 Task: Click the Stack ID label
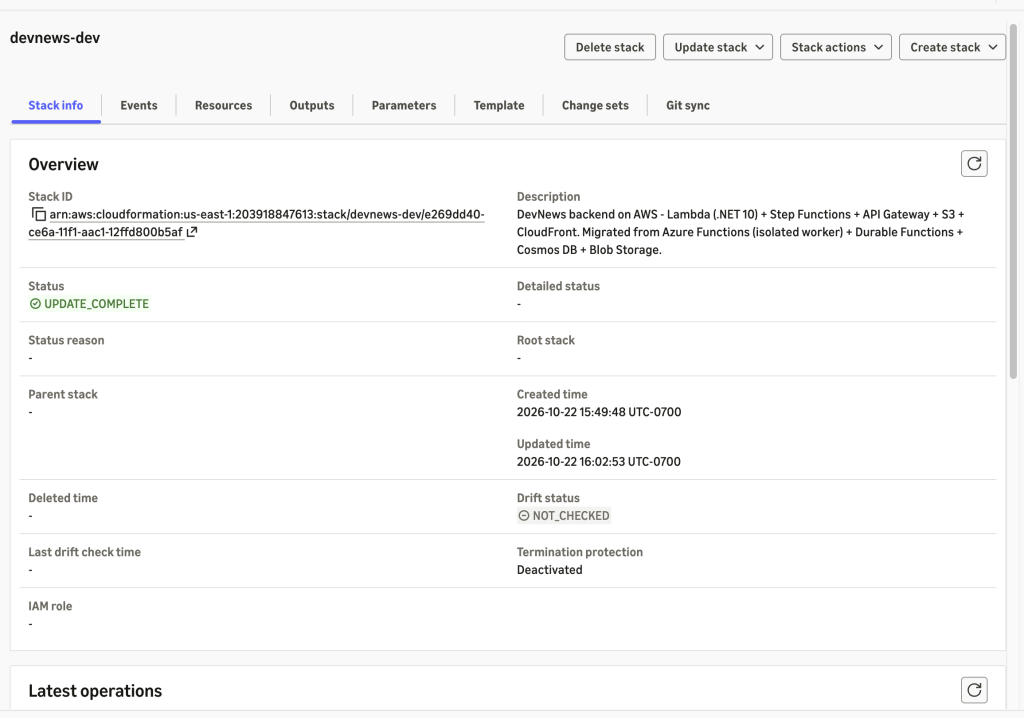click(x=50, y=197)
